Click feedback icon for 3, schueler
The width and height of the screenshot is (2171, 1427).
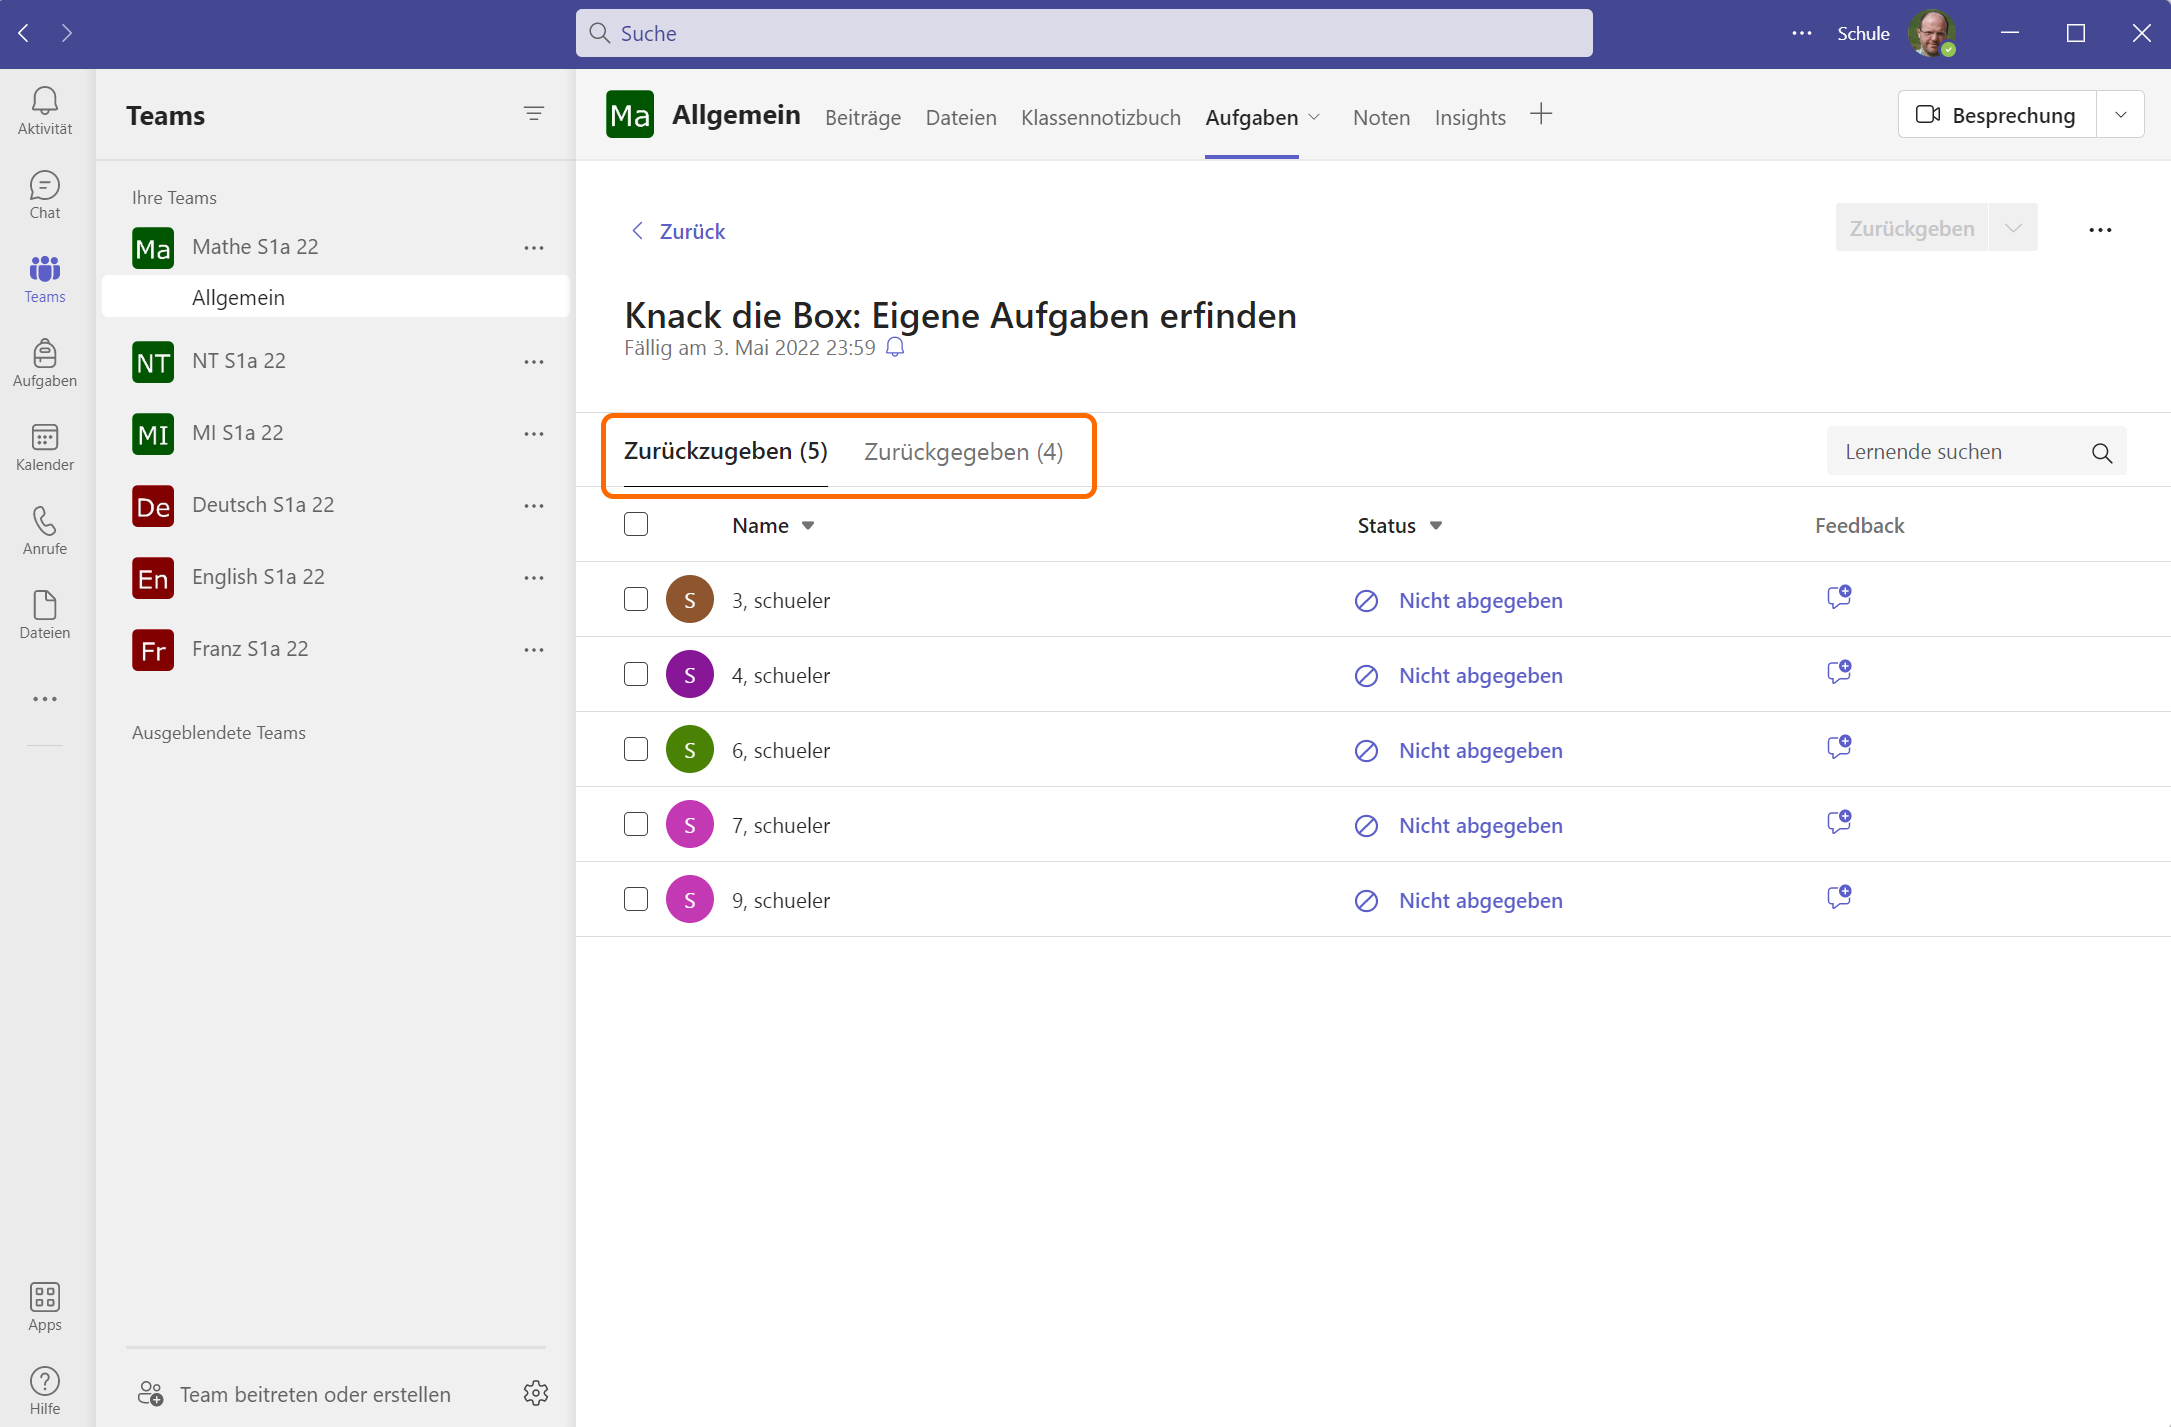[x=1839, y=598]
